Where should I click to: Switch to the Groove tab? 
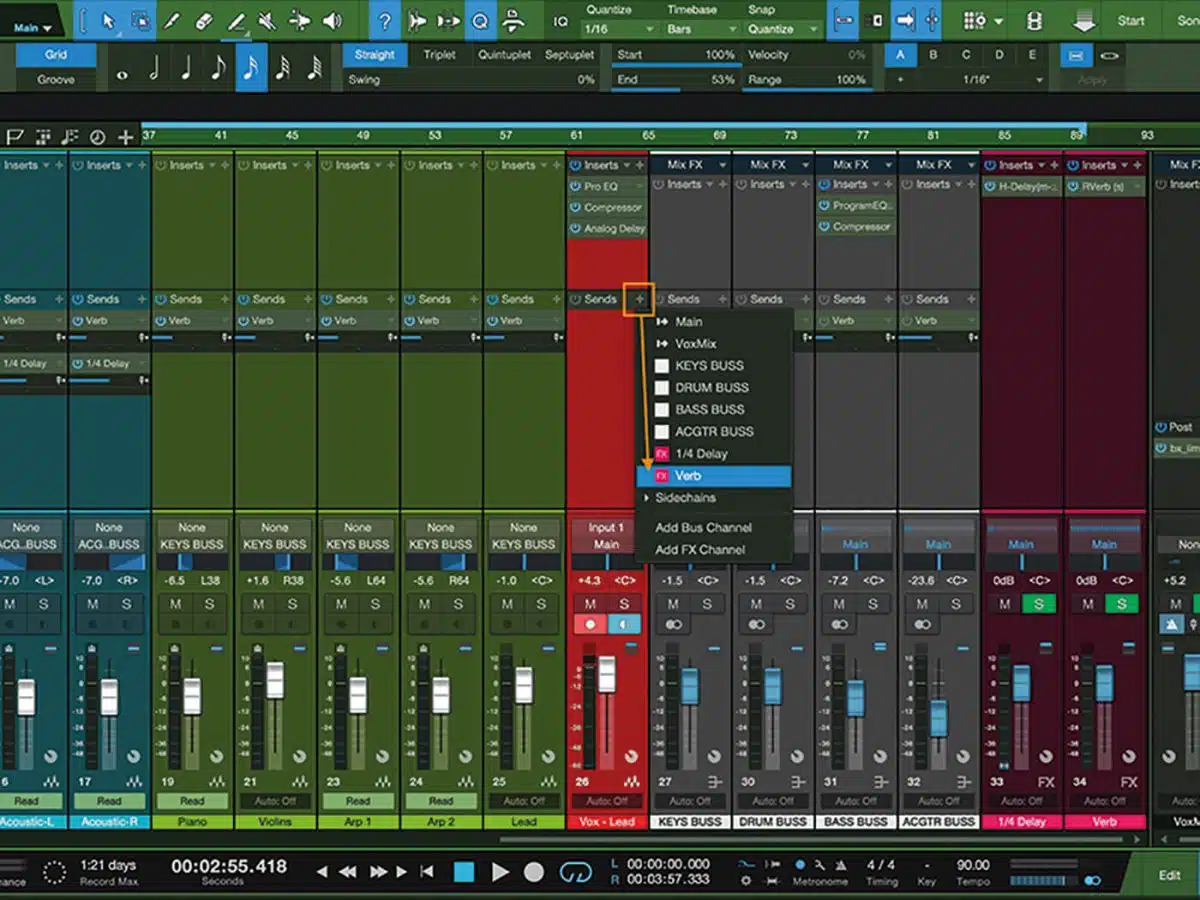tap(55, 79)
